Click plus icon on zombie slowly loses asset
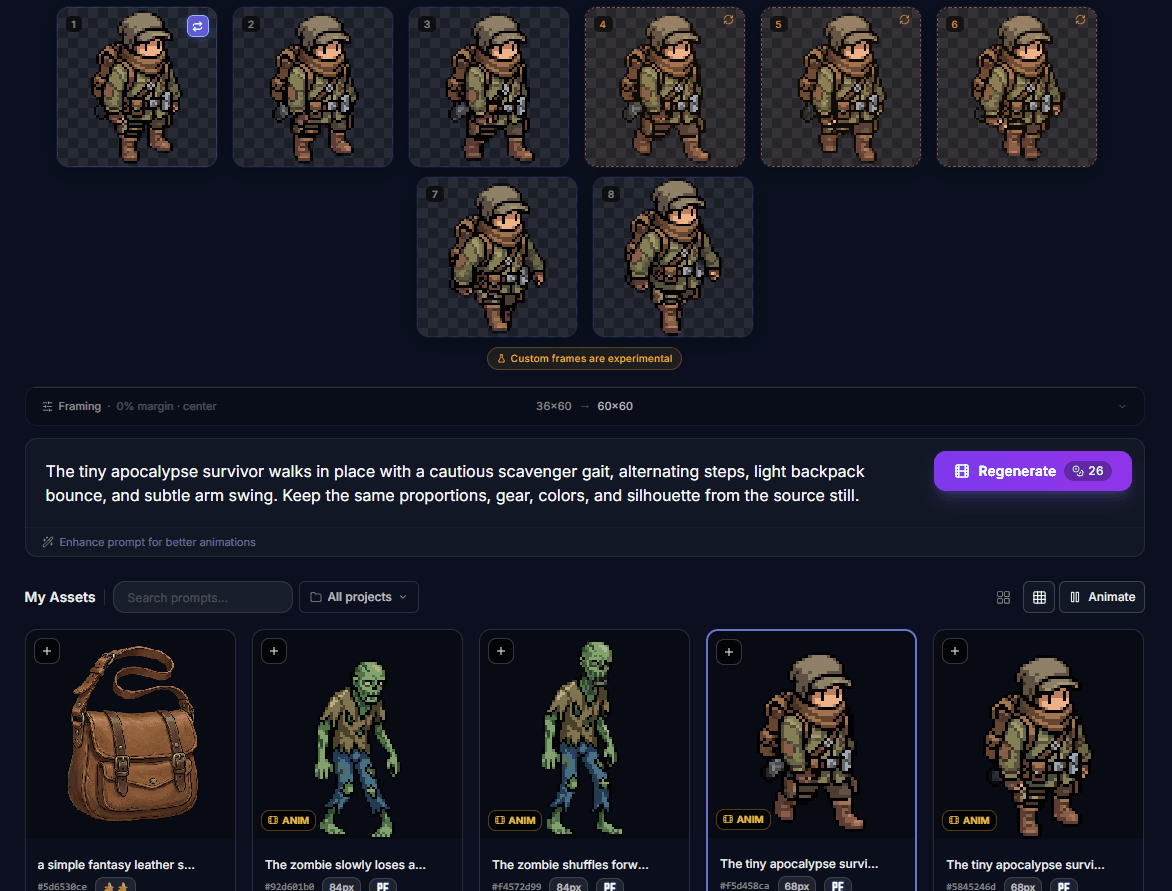 click(275, 651)
